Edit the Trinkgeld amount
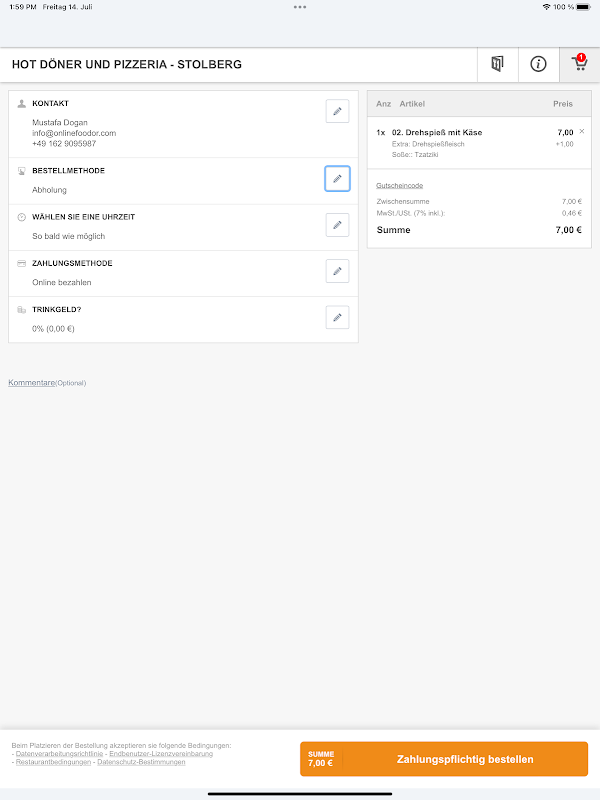Screen dimensions: 600x800 tap(337, 318)
